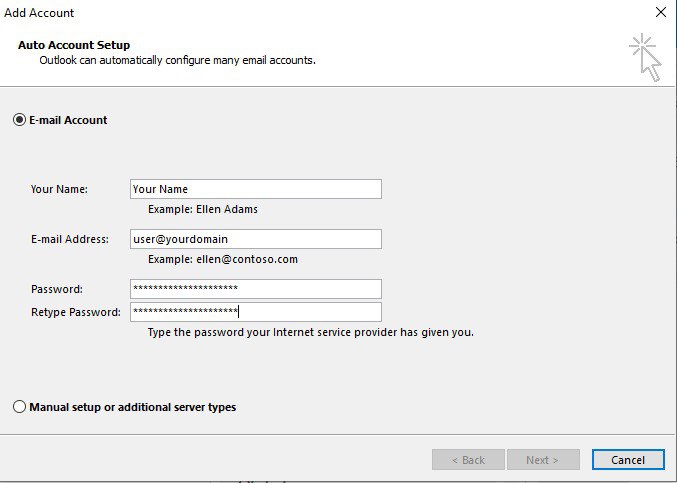Image resolution: width=677 pixels, height=483 pixels.
Task: Select the E-mail Account radio option
Action: [19, 120]
